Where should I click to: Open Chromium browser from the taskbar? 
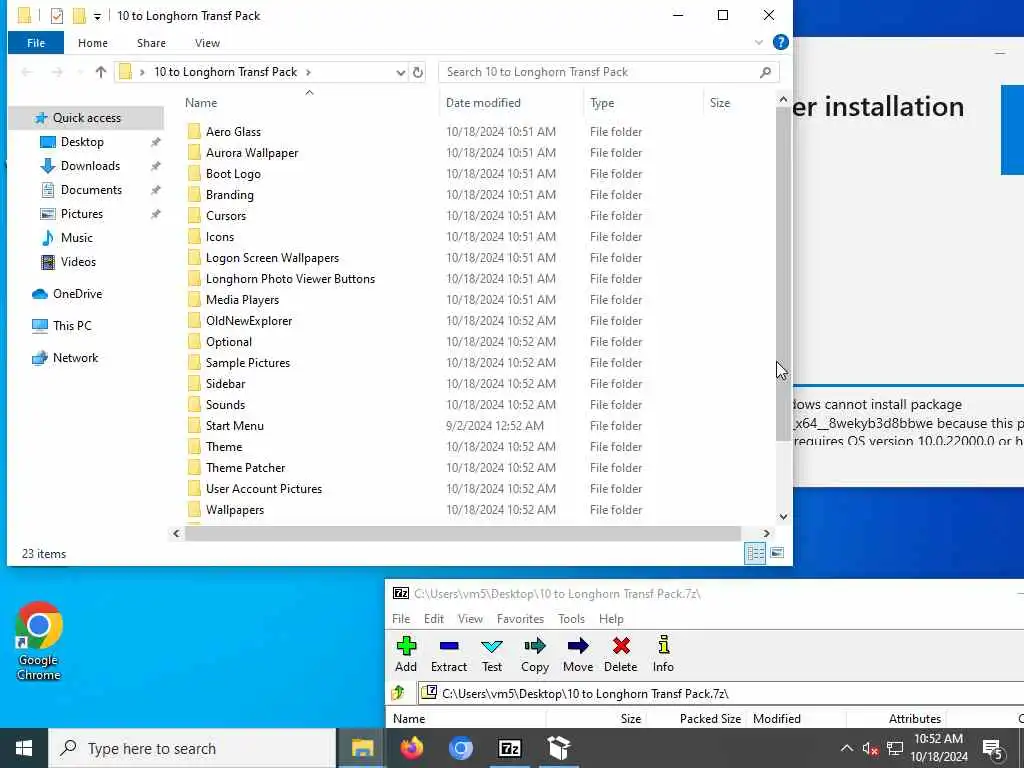tap(460, 748)
